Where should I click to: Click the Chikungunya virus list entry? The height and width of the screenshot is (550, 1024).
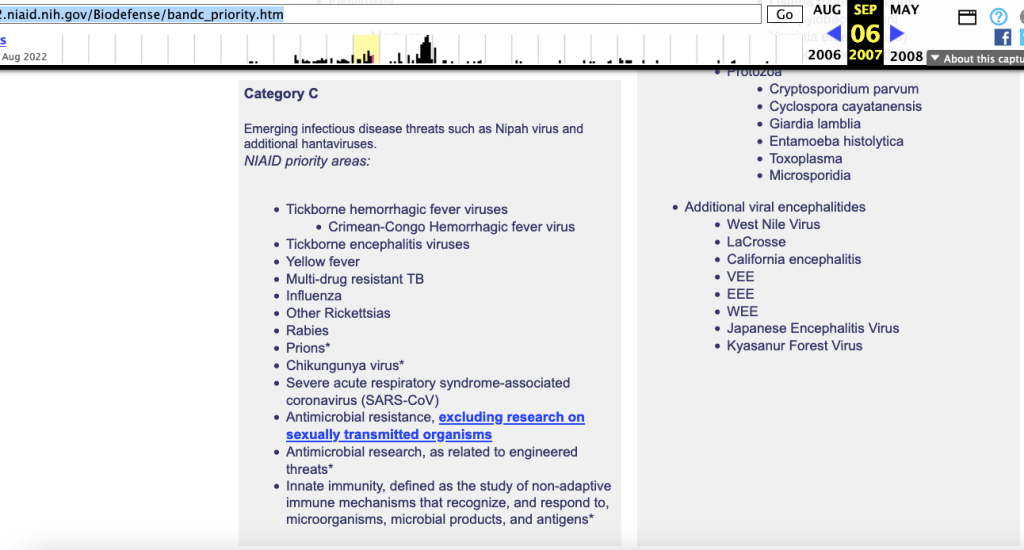pyautogui.click(x=345, y=365)
